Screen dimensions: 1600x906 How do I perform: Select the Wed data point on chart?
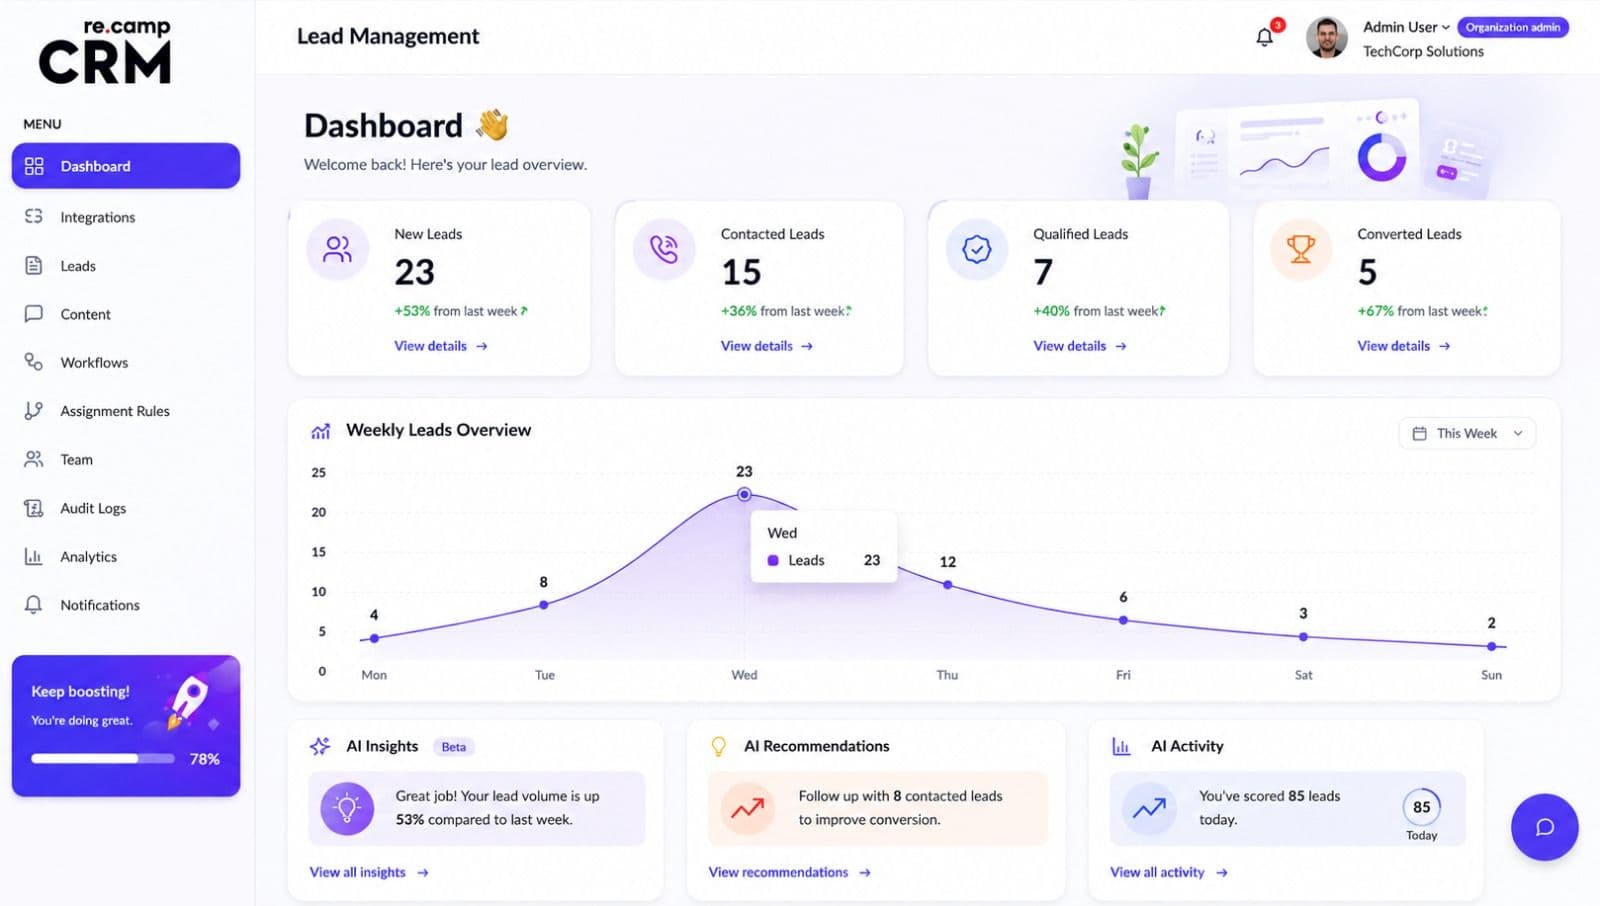(x=744, y=494)
